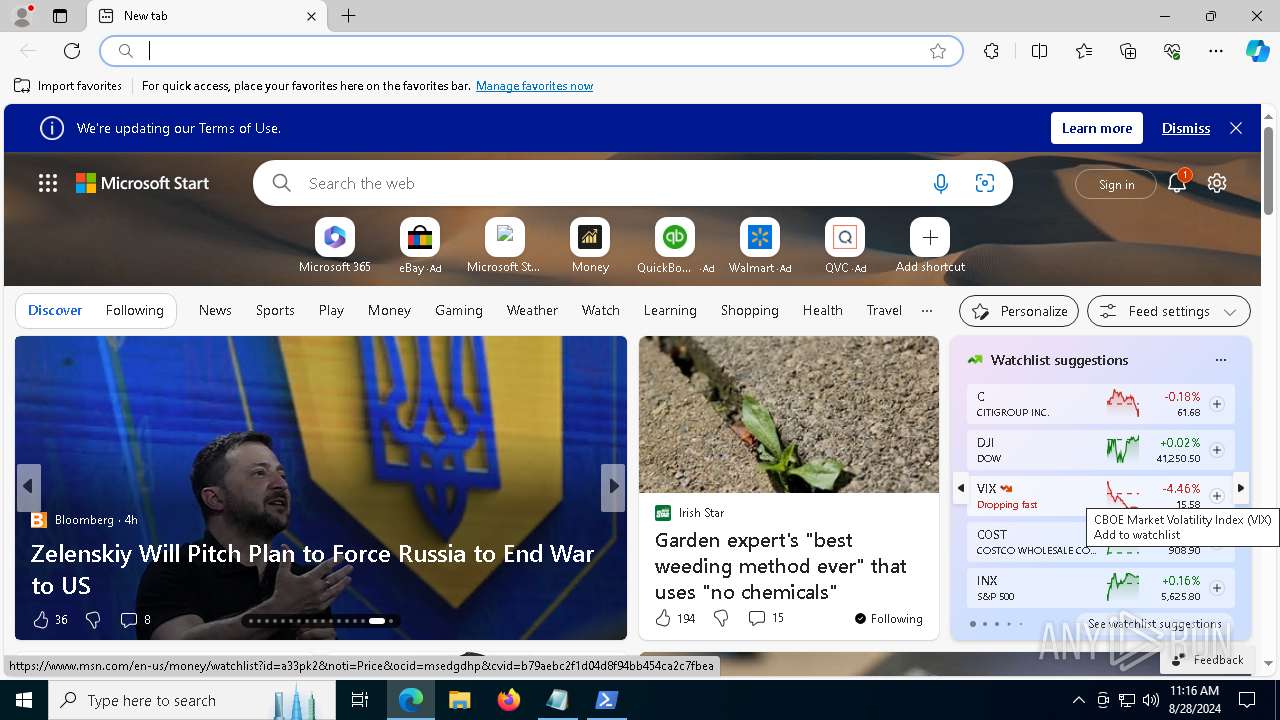Open Collections toolbar icon
1280x720 pixels.
[1128, 51]
